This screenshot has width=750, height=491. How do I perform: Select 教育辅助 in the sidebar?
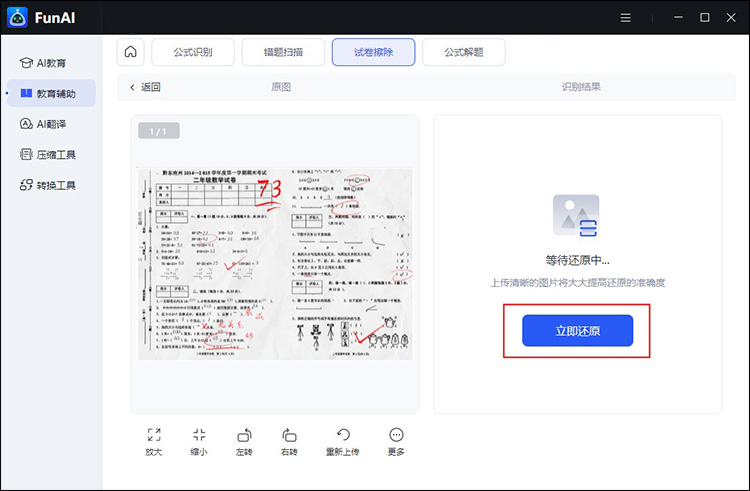coord(51,93)
